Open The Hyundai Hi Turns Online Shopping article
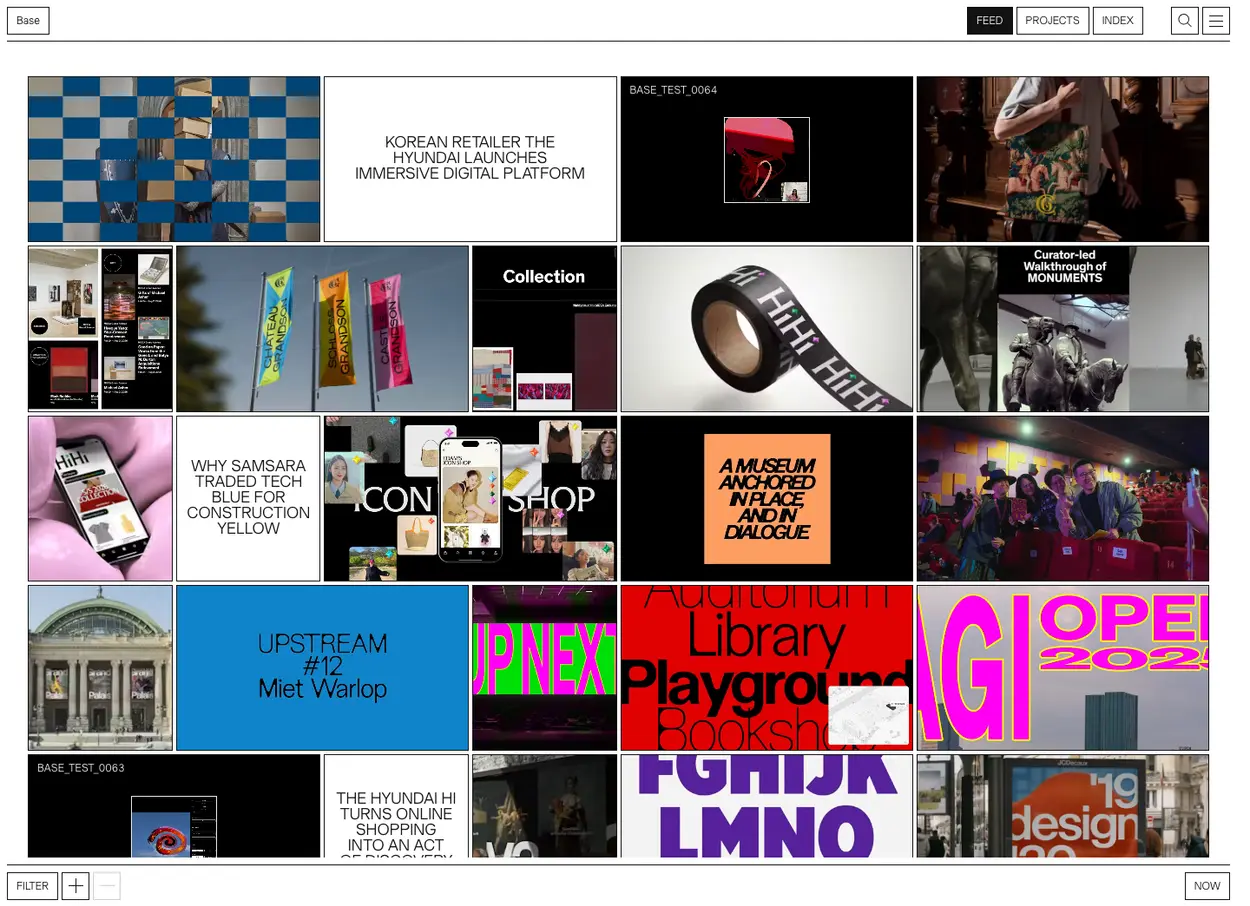 coord(396,806)
